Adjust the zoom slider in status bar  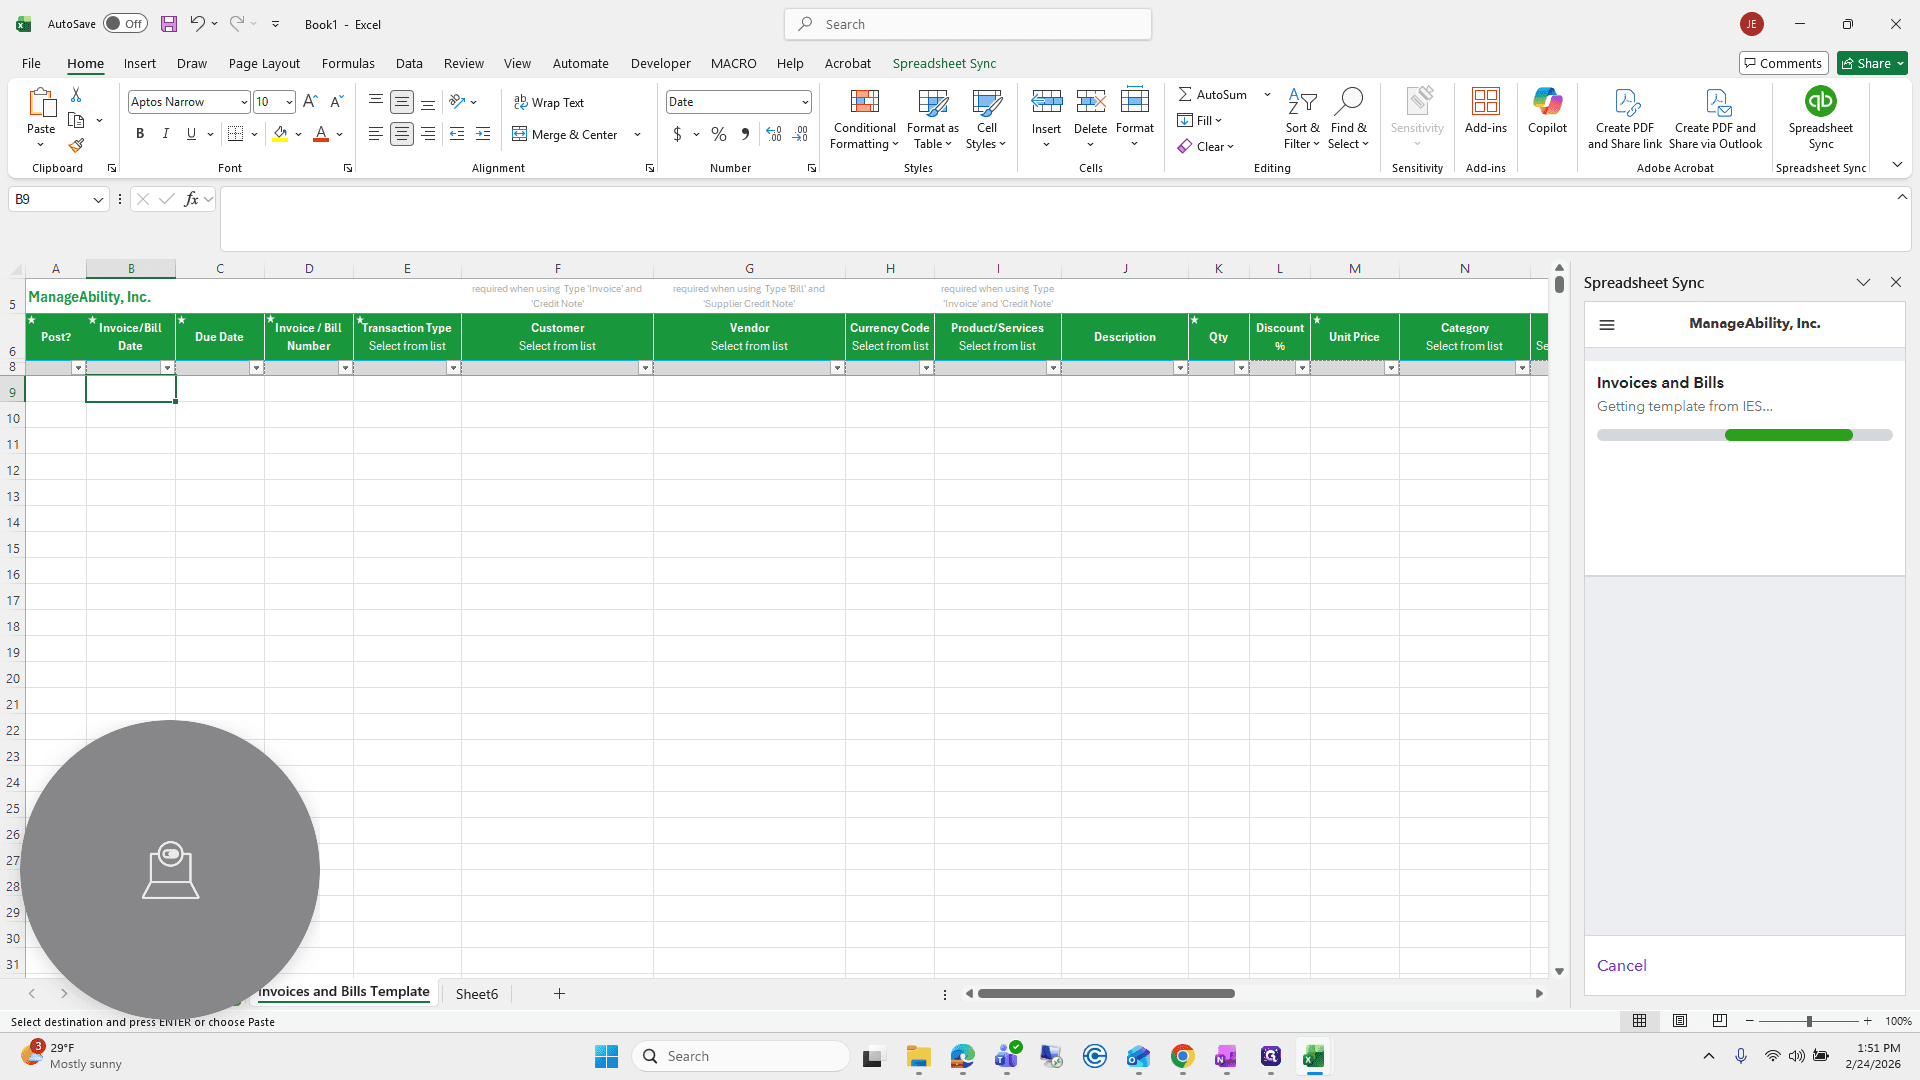point(1808,1021)
